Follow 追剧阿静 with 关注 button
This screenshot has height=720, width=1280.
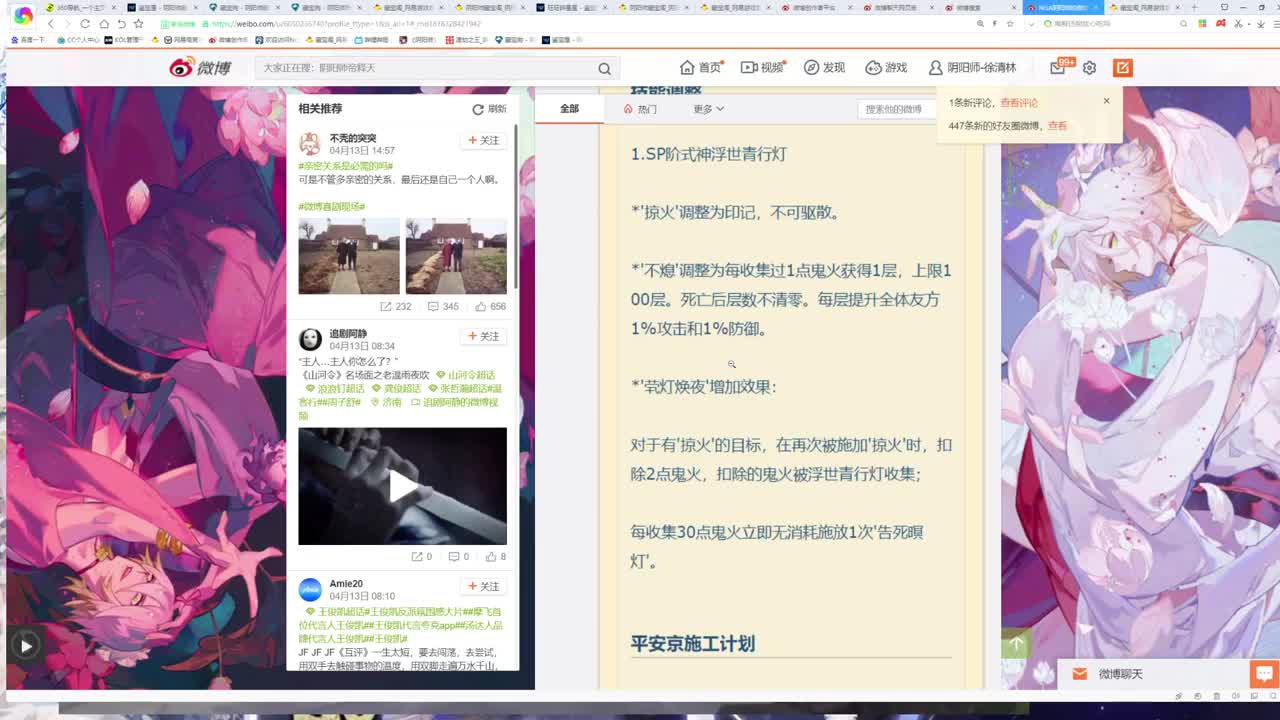[484, 336]
